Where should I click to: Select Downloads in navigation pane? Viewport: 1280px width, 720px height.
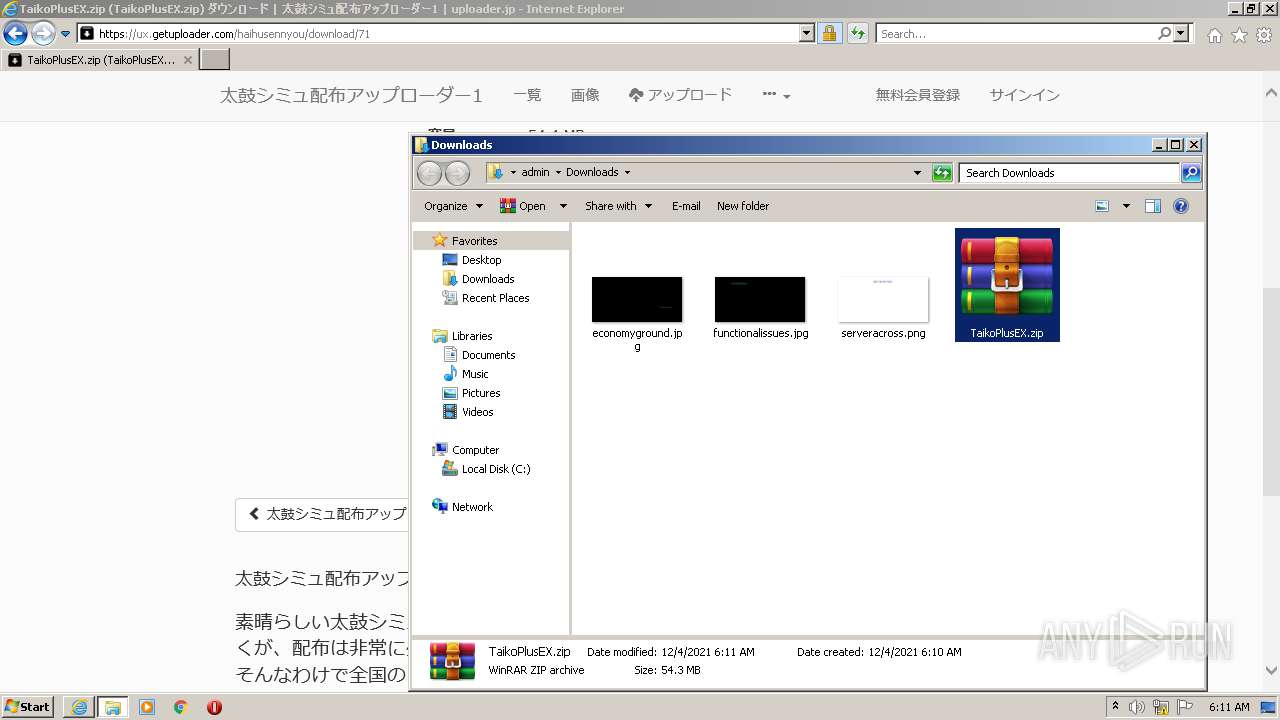[x=488, y=279]
